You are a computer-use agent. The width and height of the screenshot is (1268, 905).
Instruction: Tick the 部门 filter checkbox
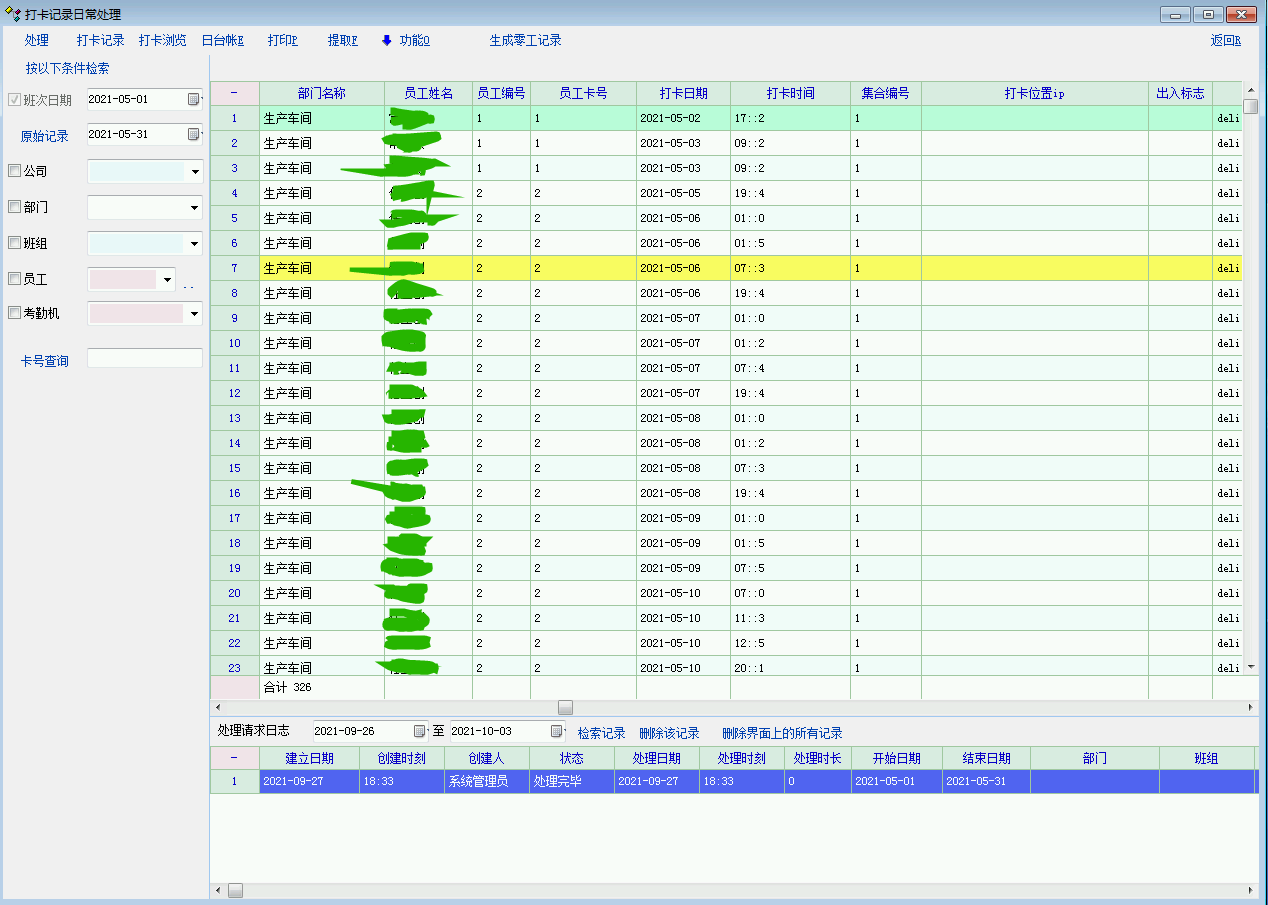[x=14, y=207]
